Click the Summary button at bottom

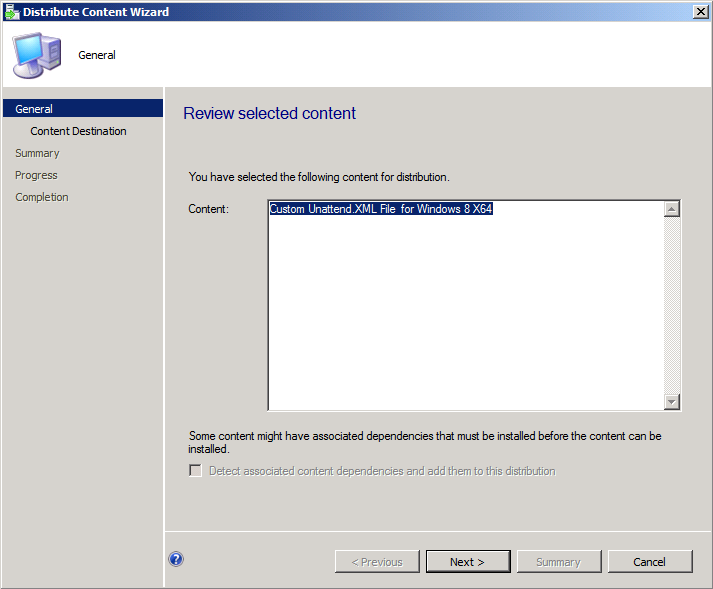tap(559, 562)
